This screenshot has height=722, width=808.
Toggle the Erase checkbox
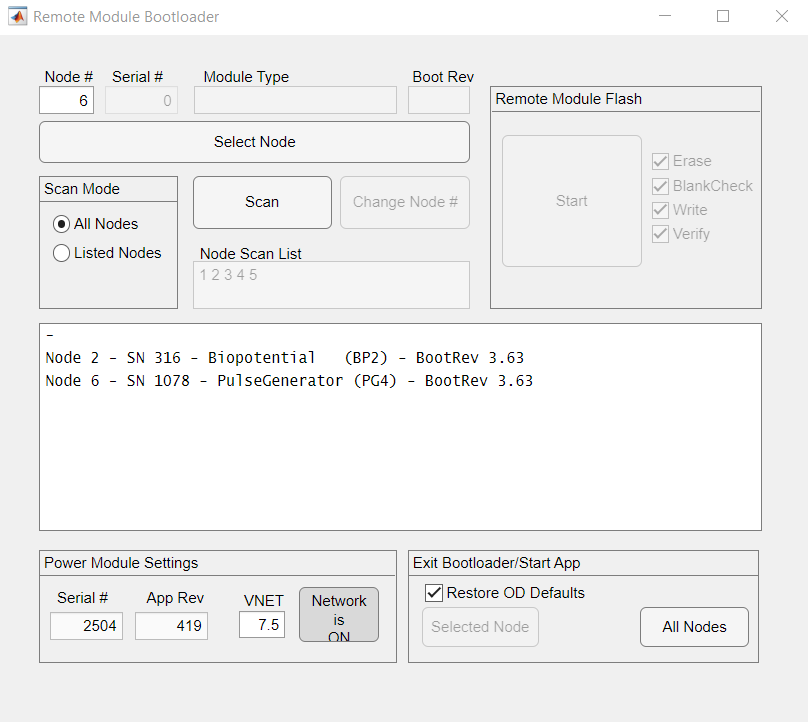[x=660, y=161]
